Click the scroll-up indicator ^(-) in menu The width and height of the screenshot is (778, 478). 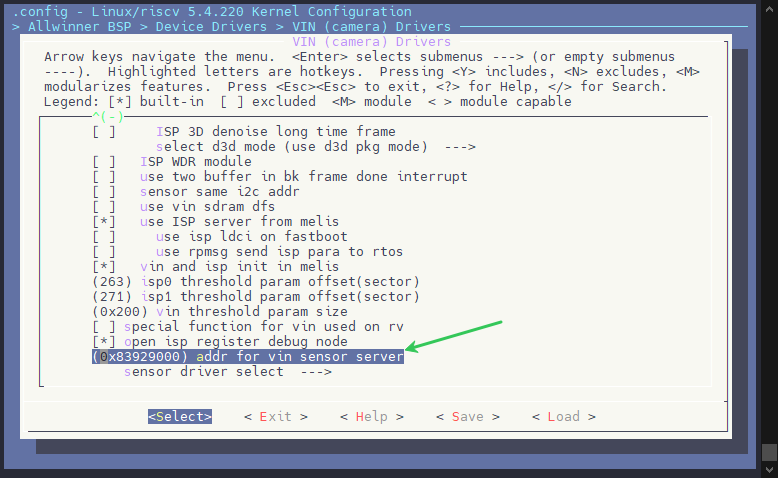click(x=107, y=117)
